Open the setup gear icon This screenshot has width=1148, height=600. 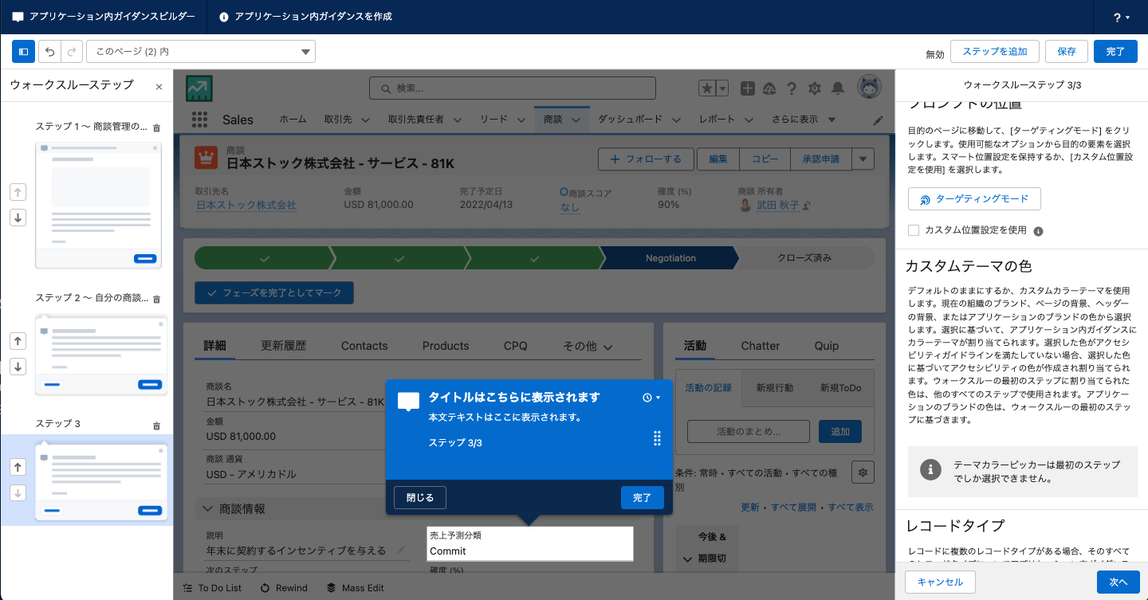814,89
